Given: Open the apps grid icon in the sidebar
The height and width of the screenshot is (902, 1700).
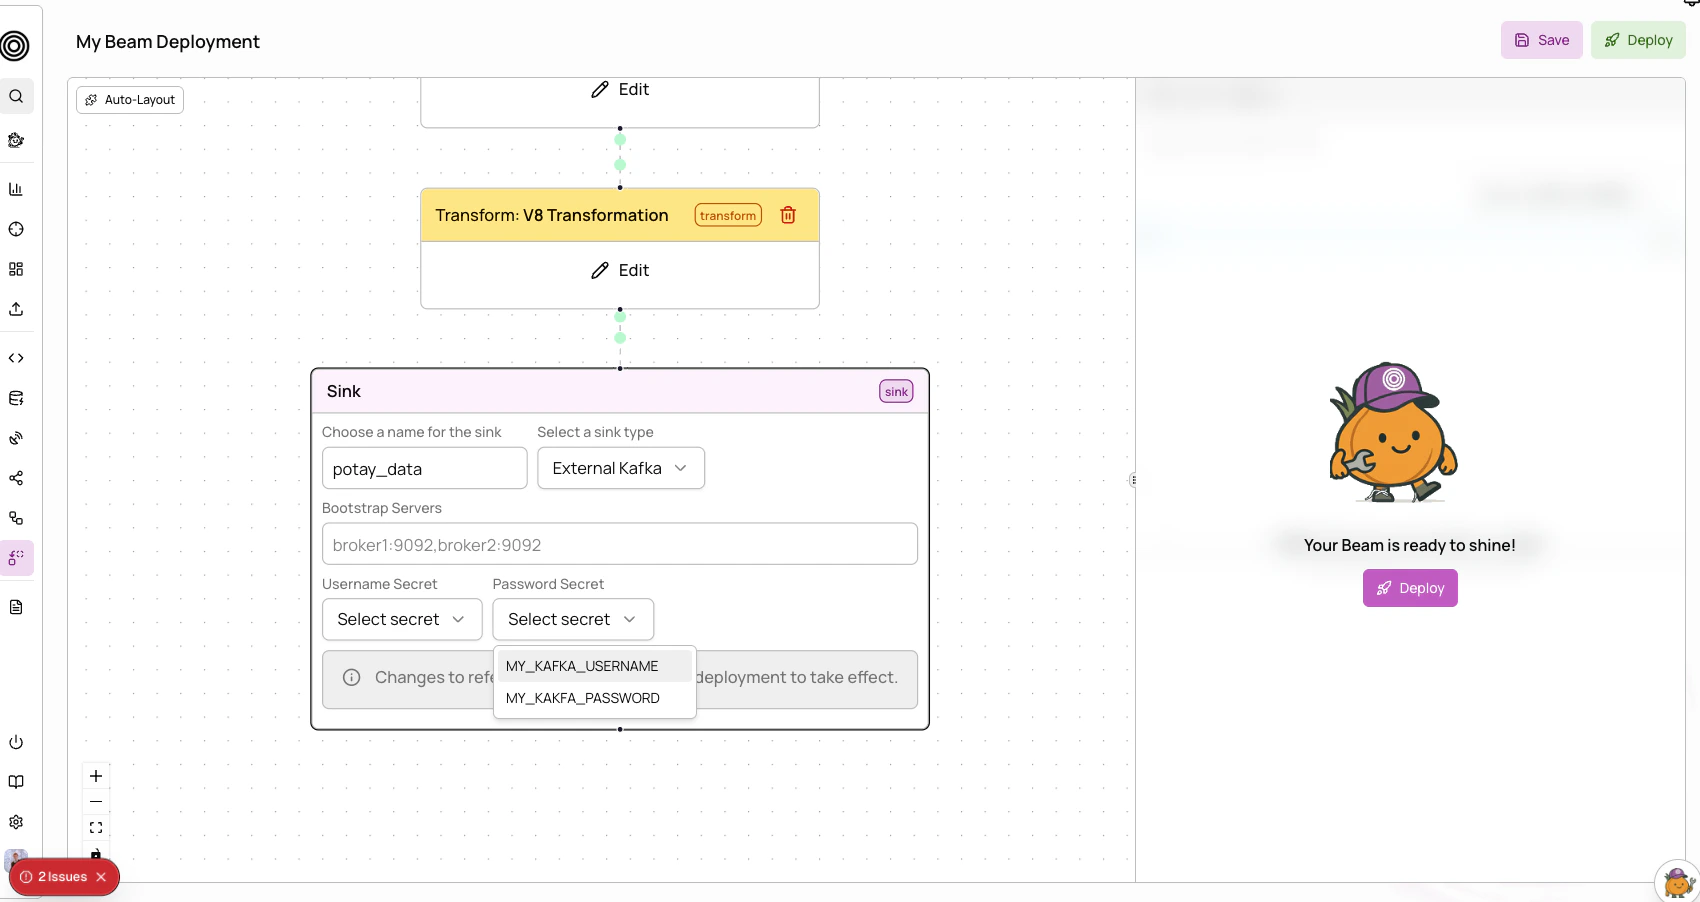Looking at the screenshot, I should (16, 268).
